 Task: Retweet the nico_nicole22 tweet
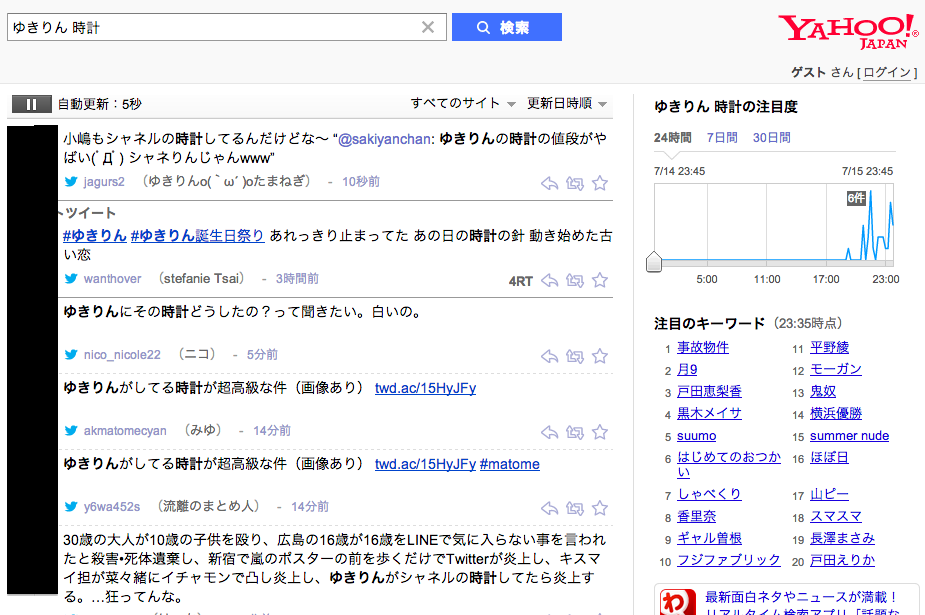pyautogui.click(x=574, y=356)
